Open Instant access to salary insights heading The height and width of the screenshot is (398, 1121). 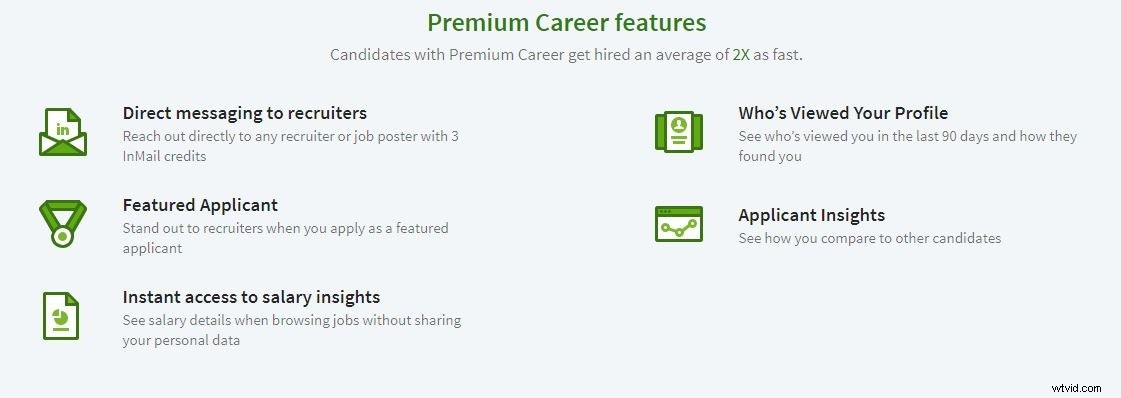251,297
